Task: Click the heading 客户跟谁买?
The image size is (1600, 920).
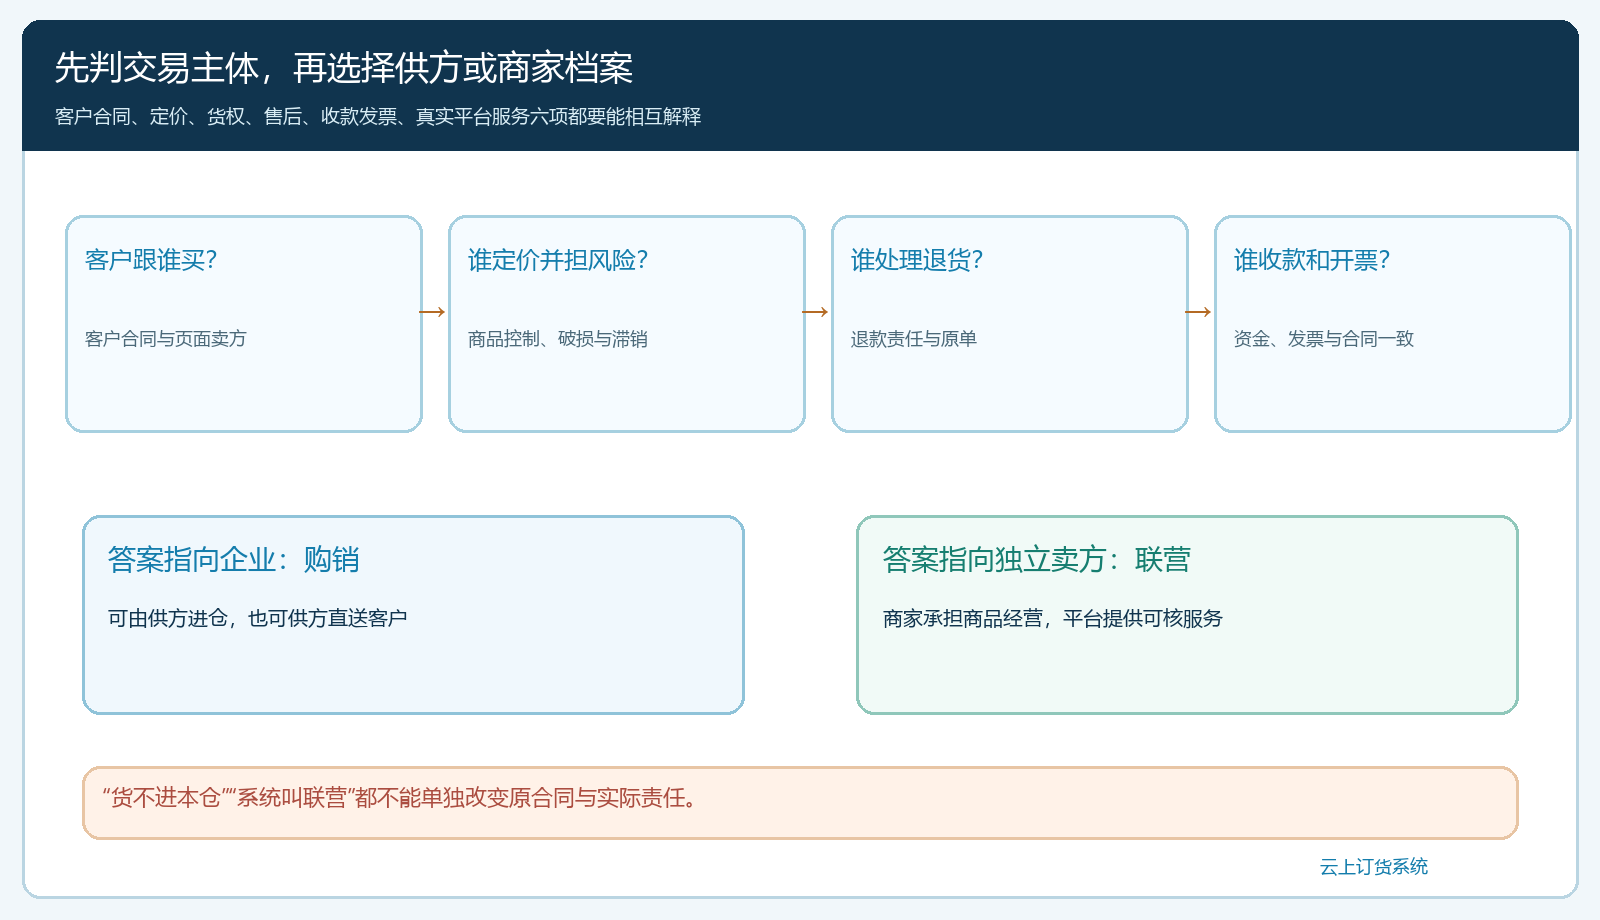Action: tap(151, 260)
